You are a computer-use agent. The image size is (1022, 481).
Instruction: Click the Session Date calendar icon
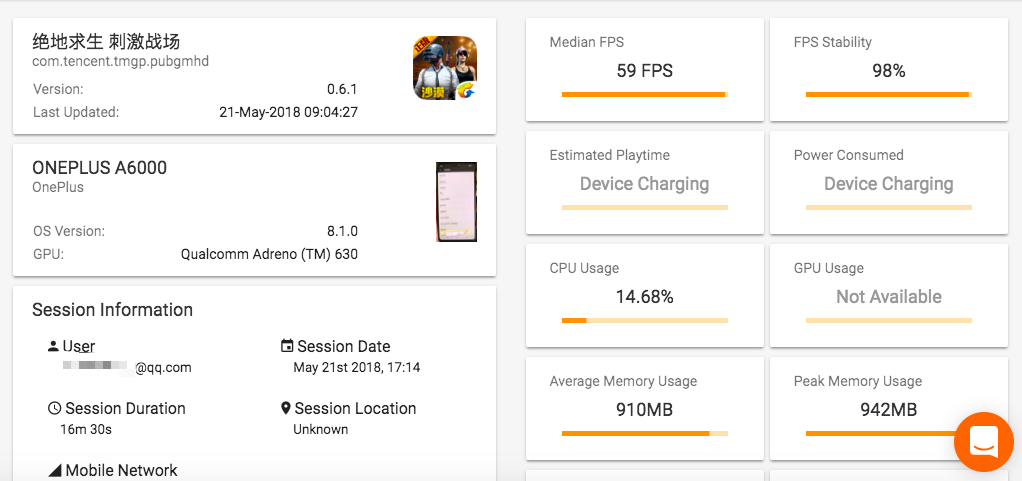click(287, 346)
